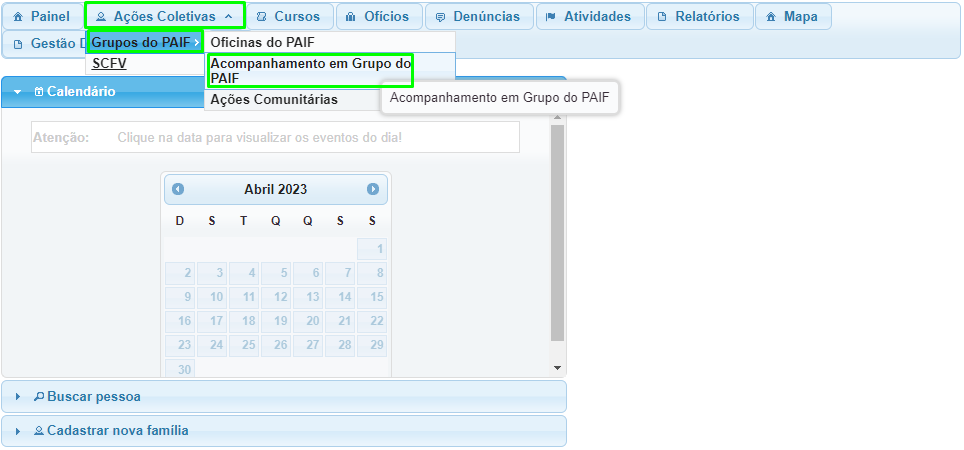Select Acompanhamento em Grupo do PAIF

(310, 70)
